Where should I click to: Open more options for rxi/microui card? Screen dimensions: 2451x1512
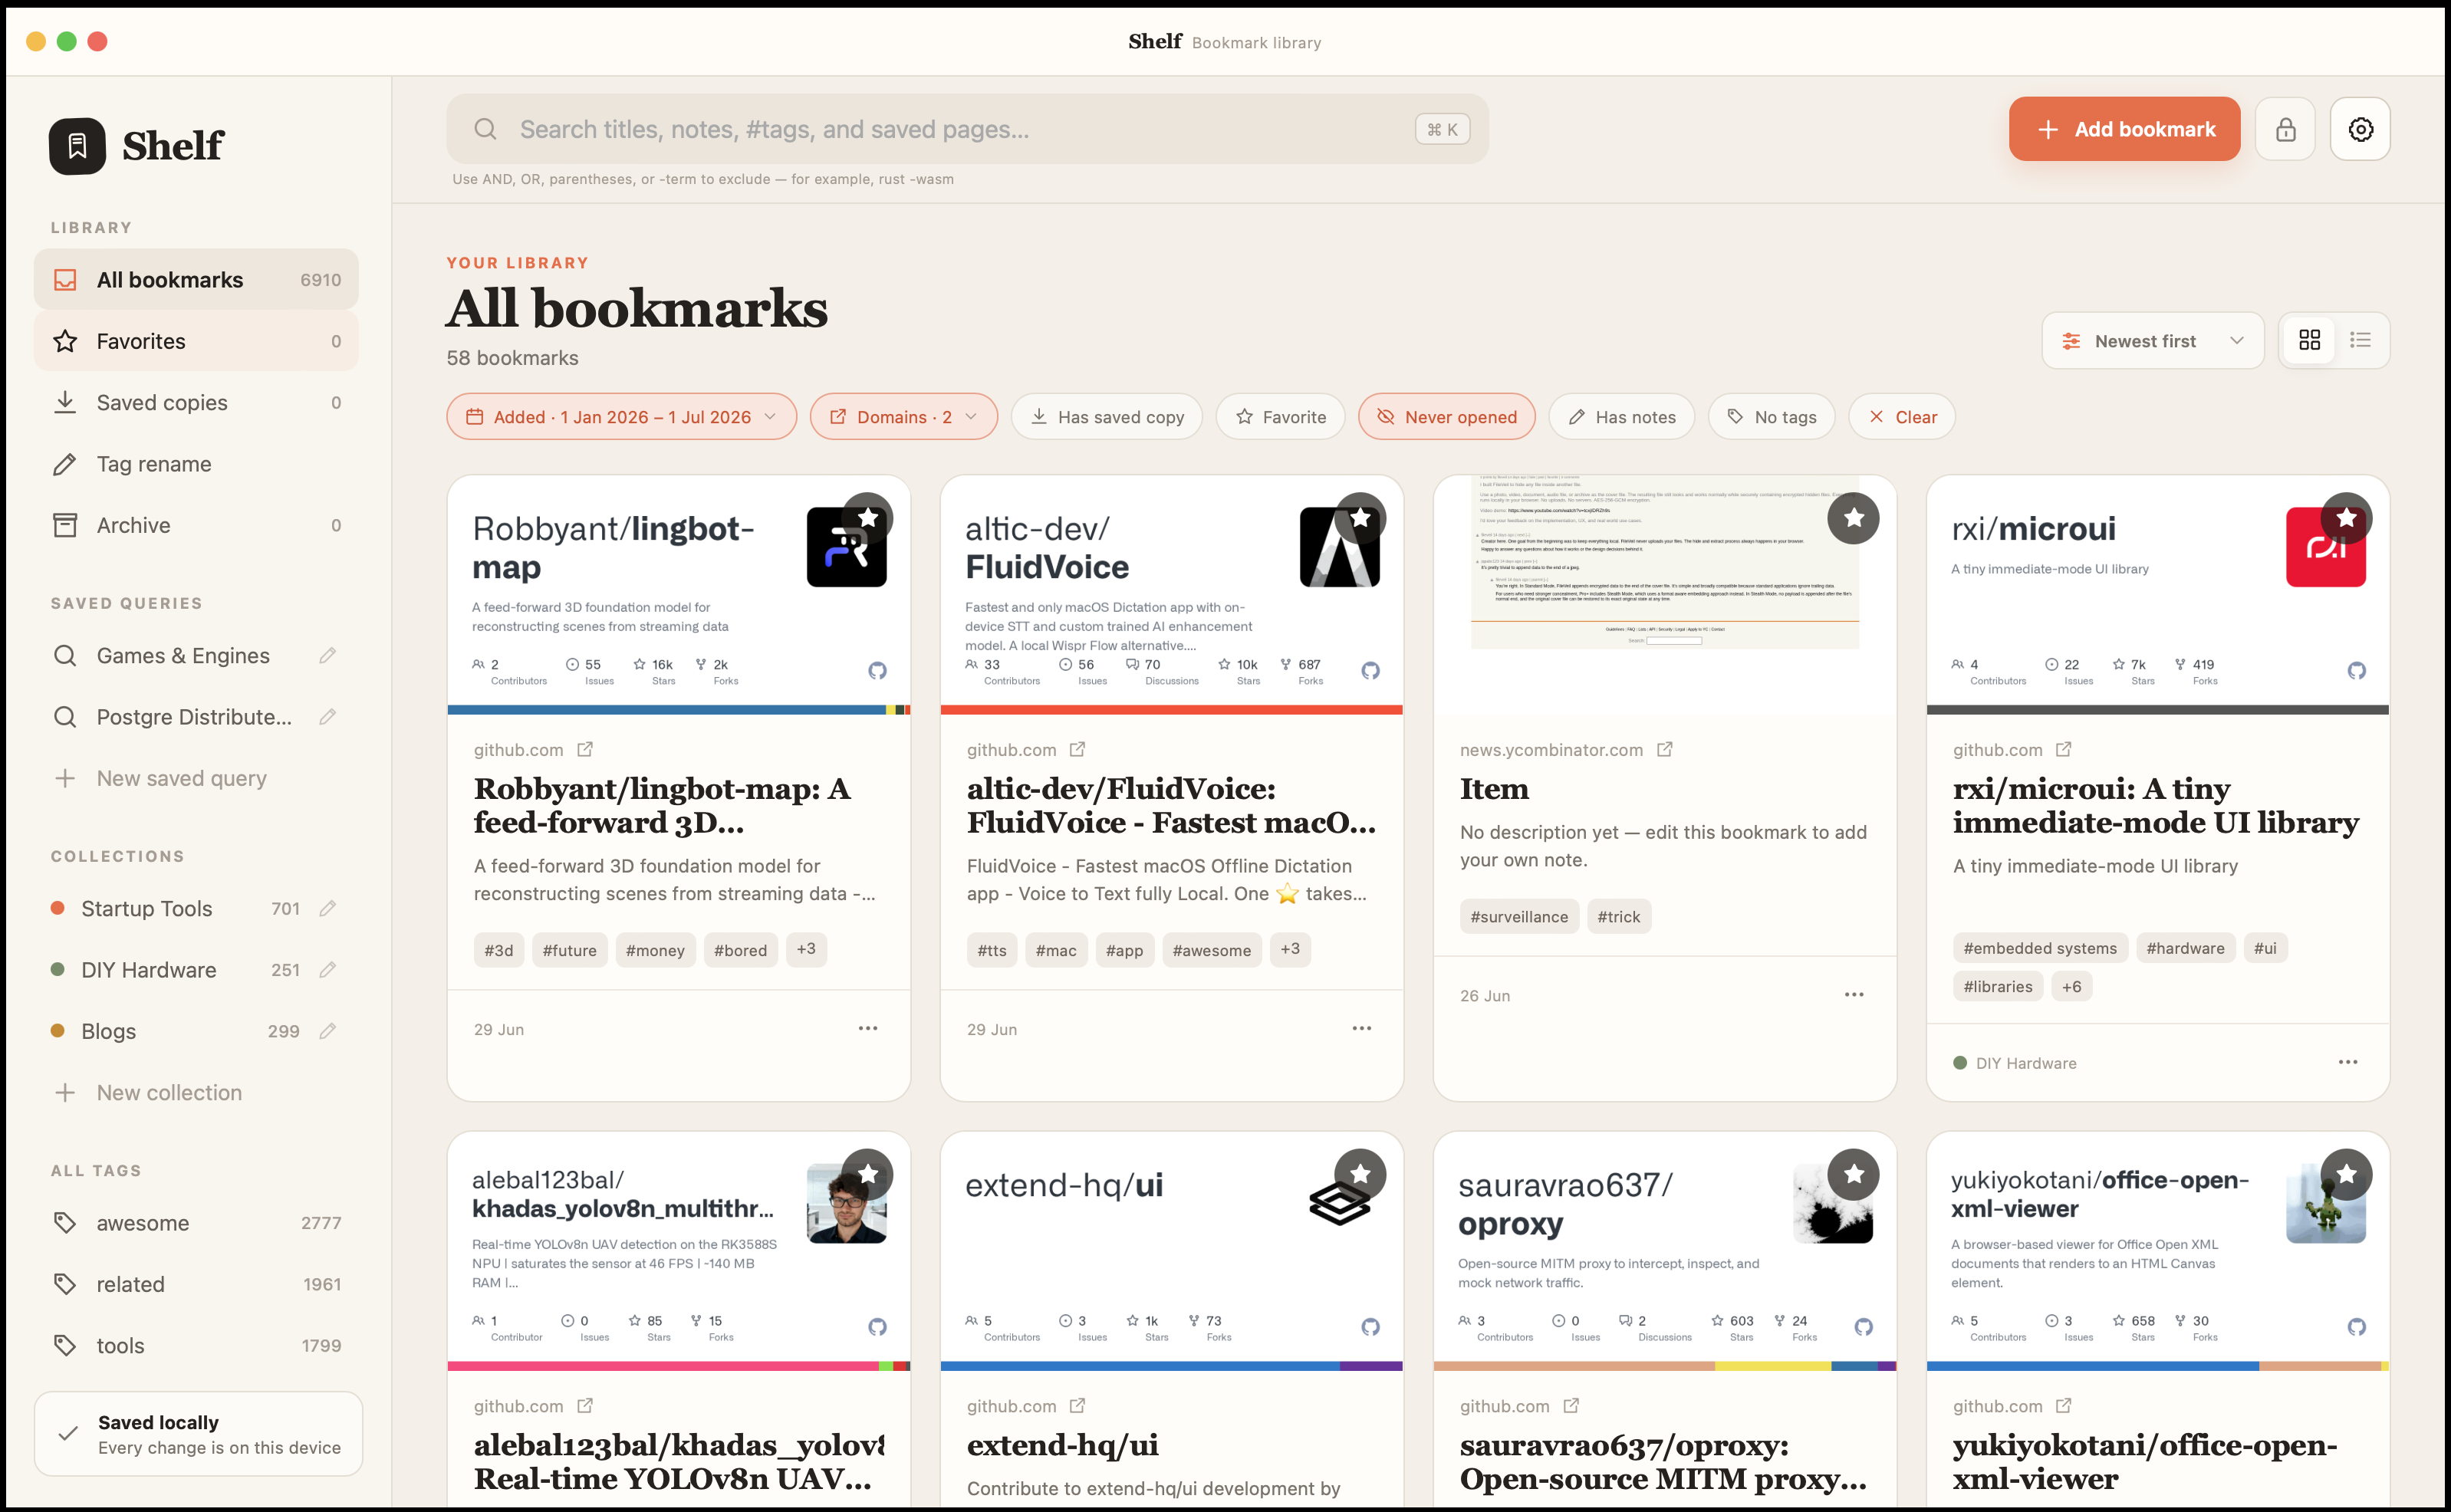(2347, 1062)
